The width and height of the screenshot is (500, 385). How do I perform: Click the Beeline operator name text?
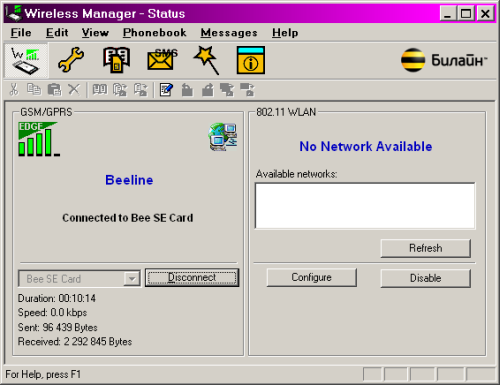point(129,180)
